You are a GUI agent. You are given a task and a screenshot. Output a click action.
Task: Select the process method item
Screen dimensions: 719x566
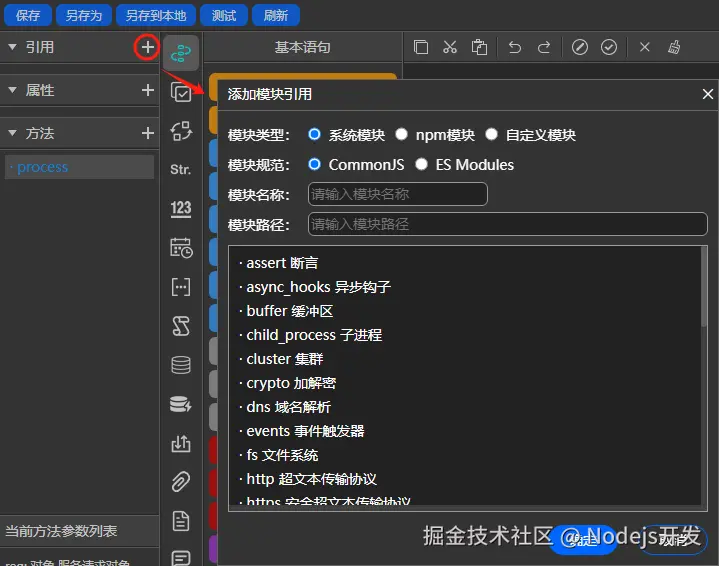point(79,167)
